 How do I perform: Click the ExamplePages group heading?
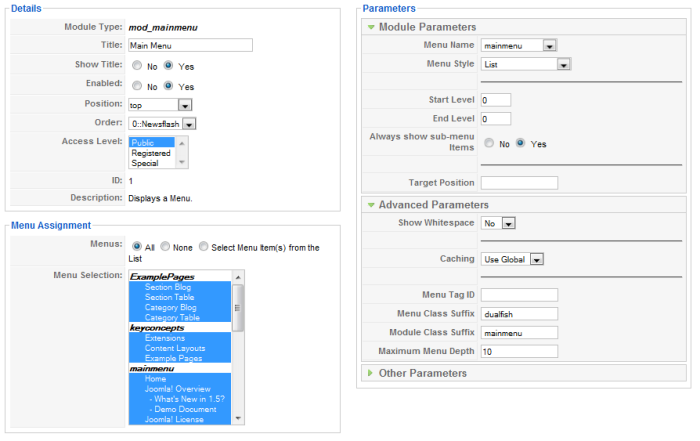(162, 277)
